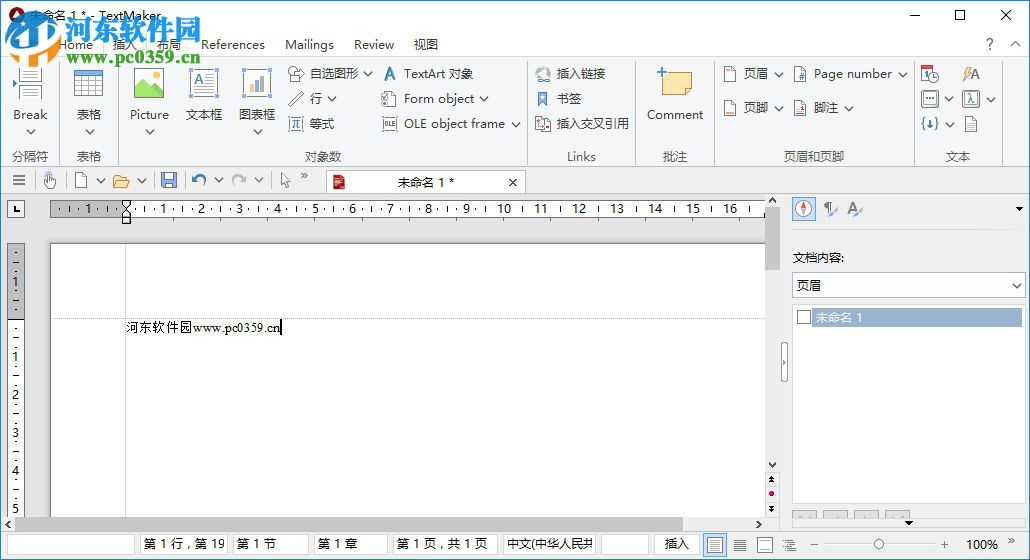Select the 未命名 1 document tab
This screenshot has height=560, width=1030.
[x=426, y=183]
